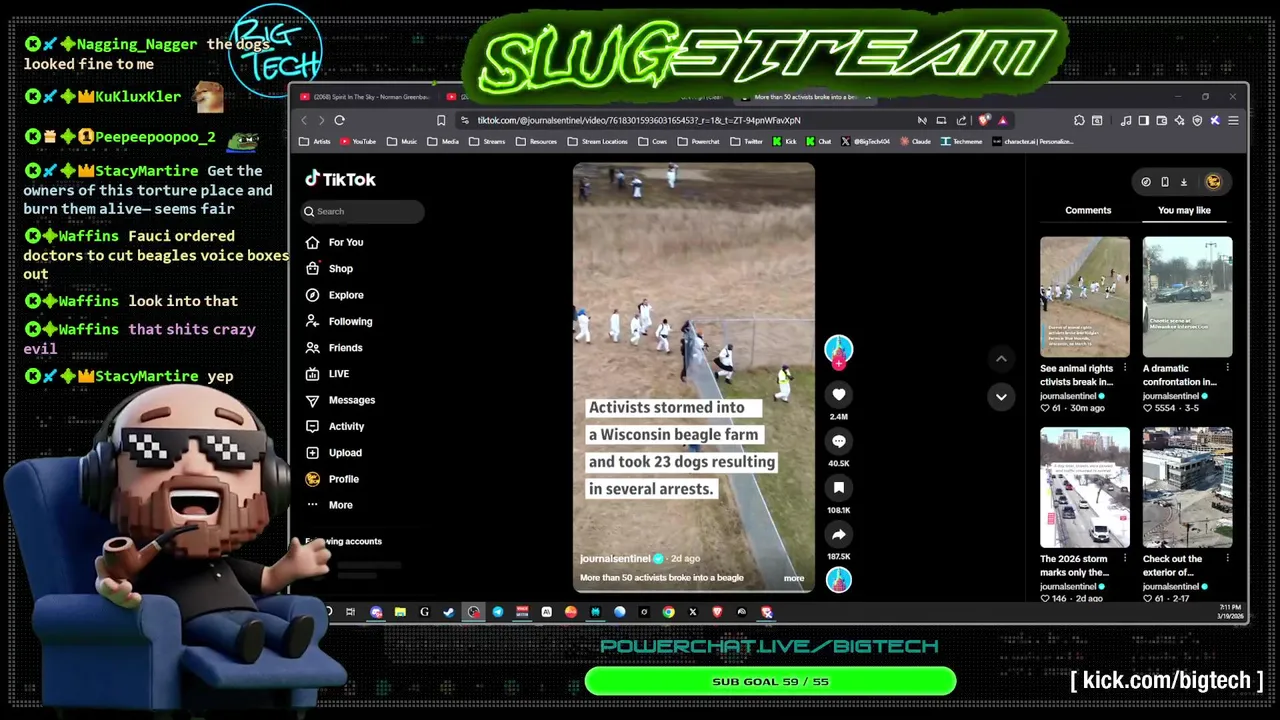Open 'The 2026 storm marks only the' thumbnail
The image size is (1280, 720).
[x=1085, y=488]
